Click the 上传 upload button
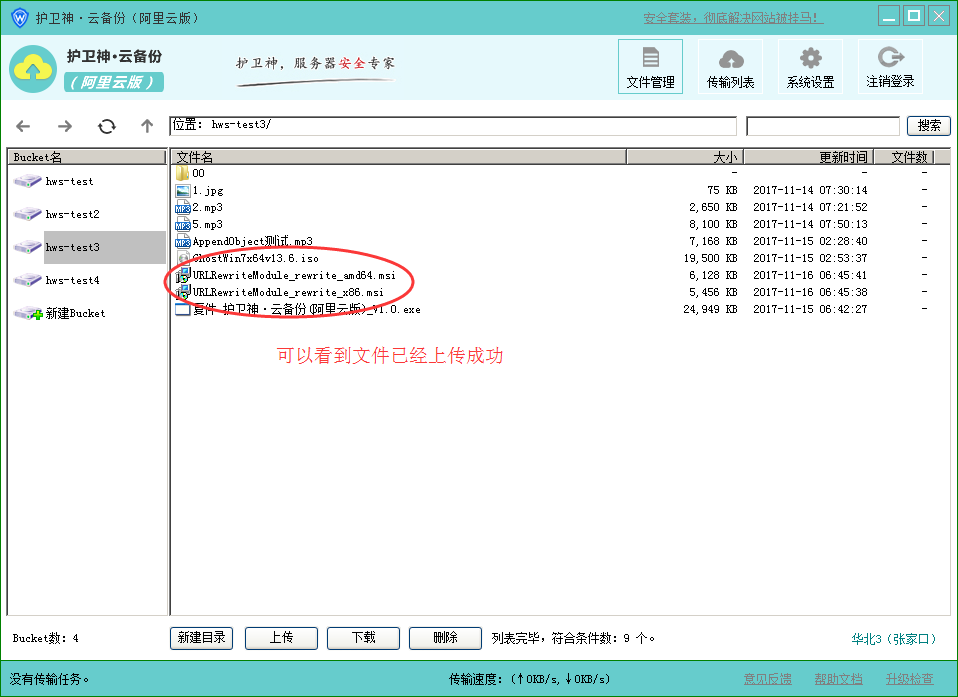The height and width of the screenshot is (697, 958). tap(281, 638)
